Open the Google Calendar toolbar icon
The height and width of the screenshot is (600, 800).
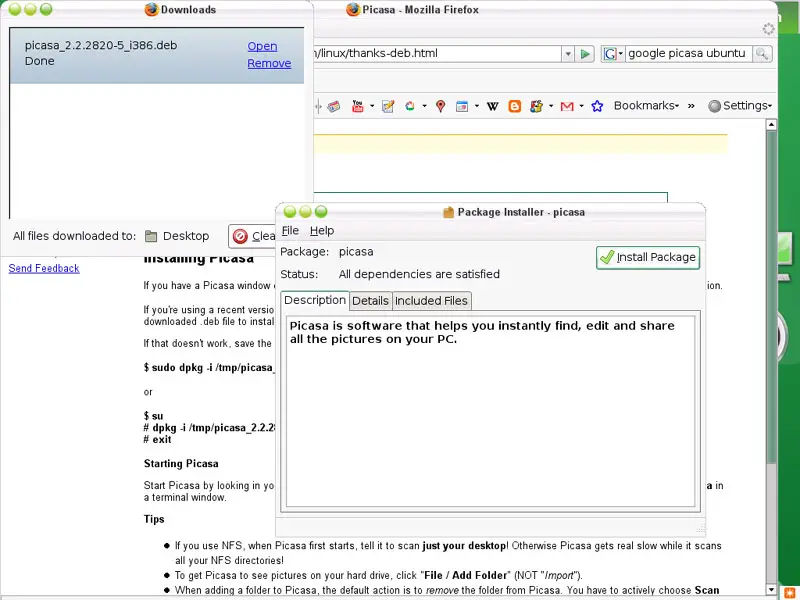coord(462,106)
